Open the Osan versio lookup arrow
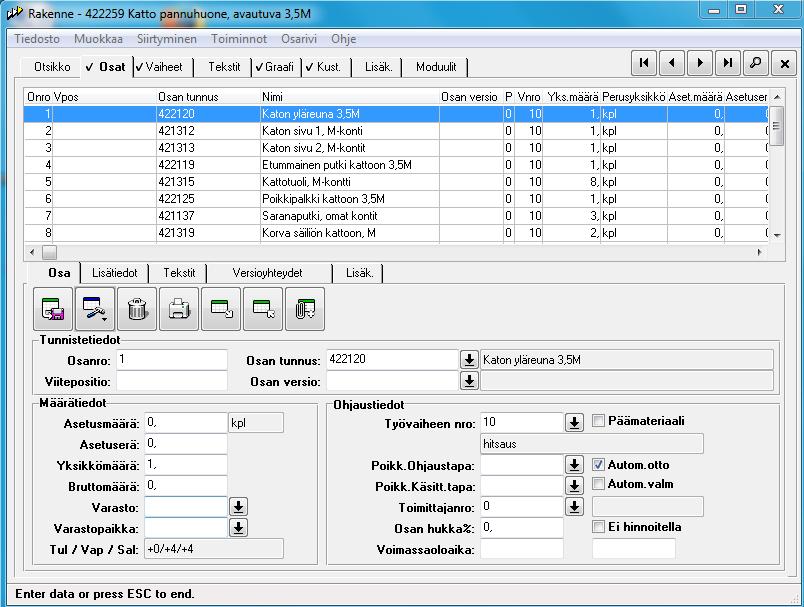This screenshot has height=607, width=804. 469,381
